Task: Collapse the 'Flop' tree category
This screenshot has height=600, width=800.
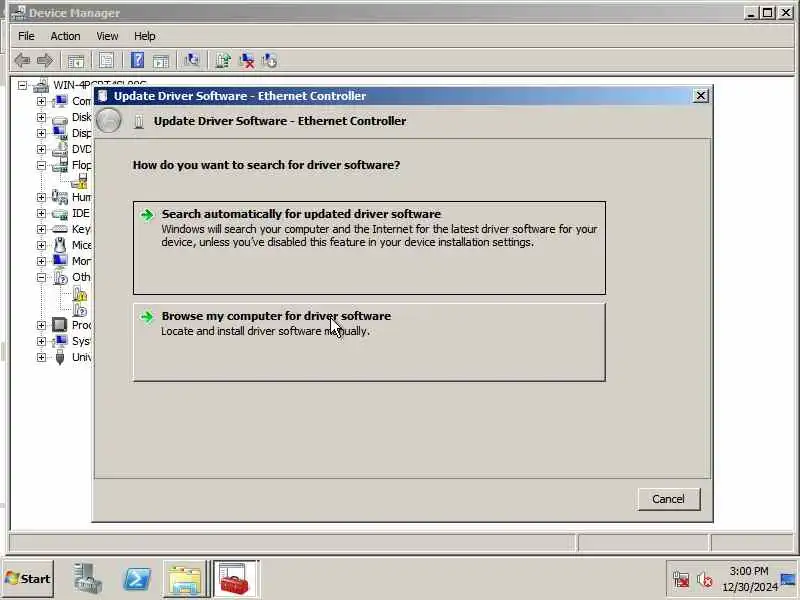Action: (41, 165)
